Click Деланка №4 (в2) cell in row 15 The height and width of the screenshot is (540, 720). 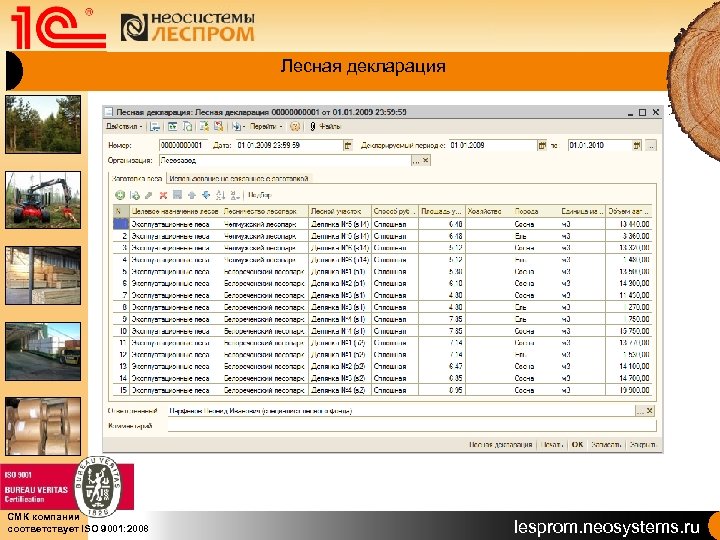[338, 390]
